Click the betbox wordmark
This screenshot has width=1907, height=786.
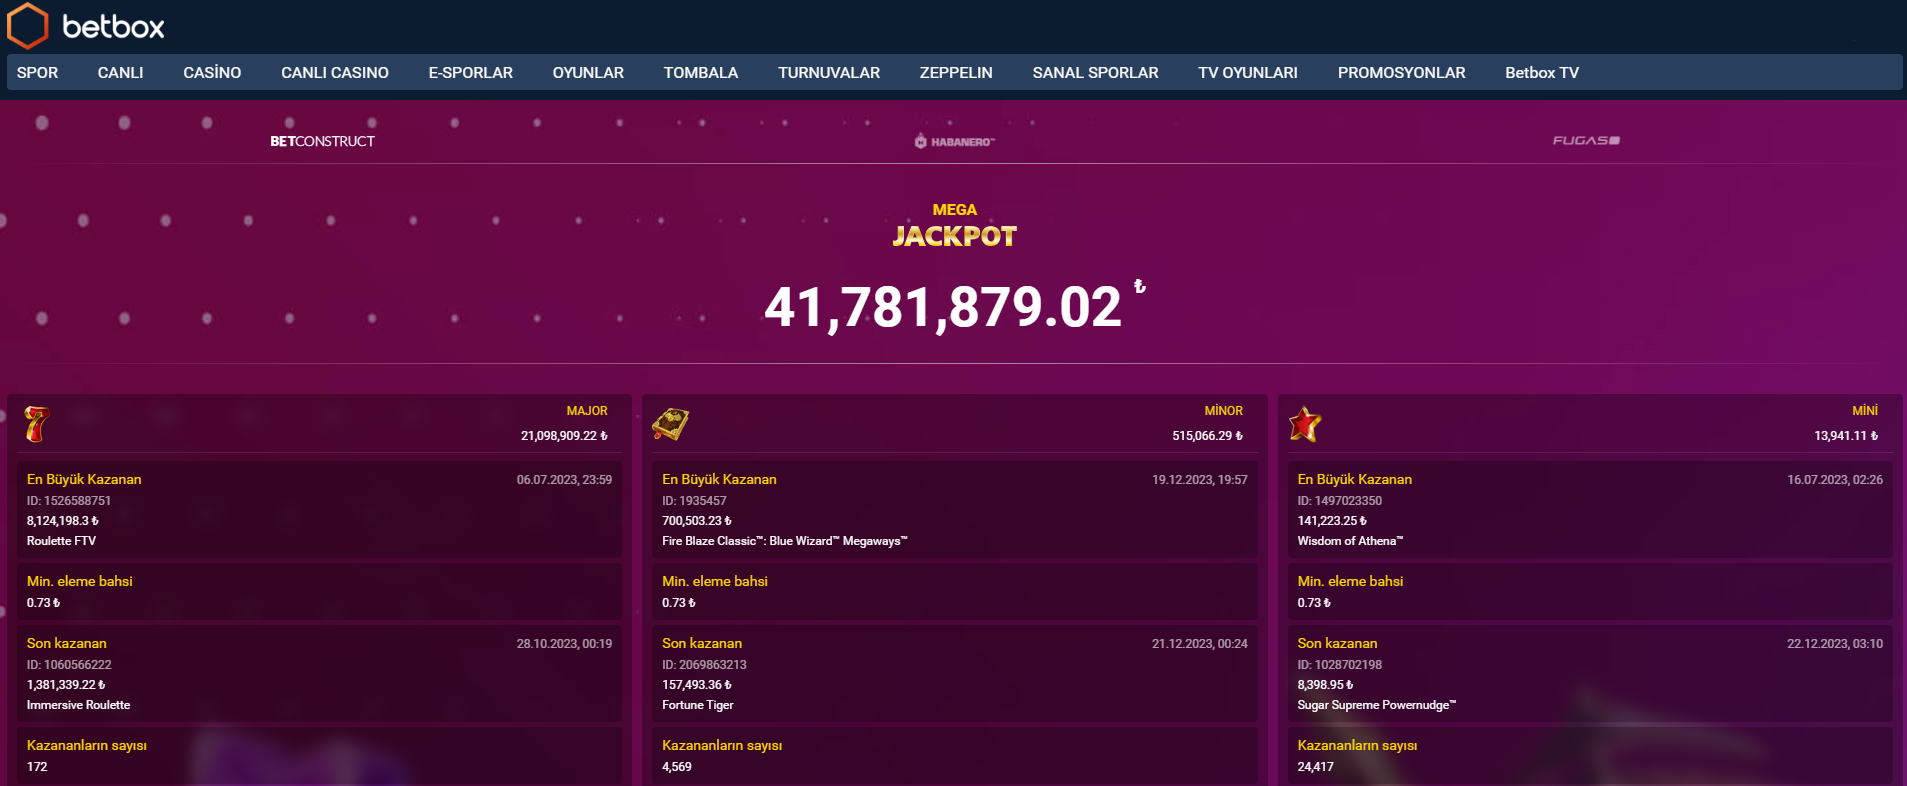113,27
